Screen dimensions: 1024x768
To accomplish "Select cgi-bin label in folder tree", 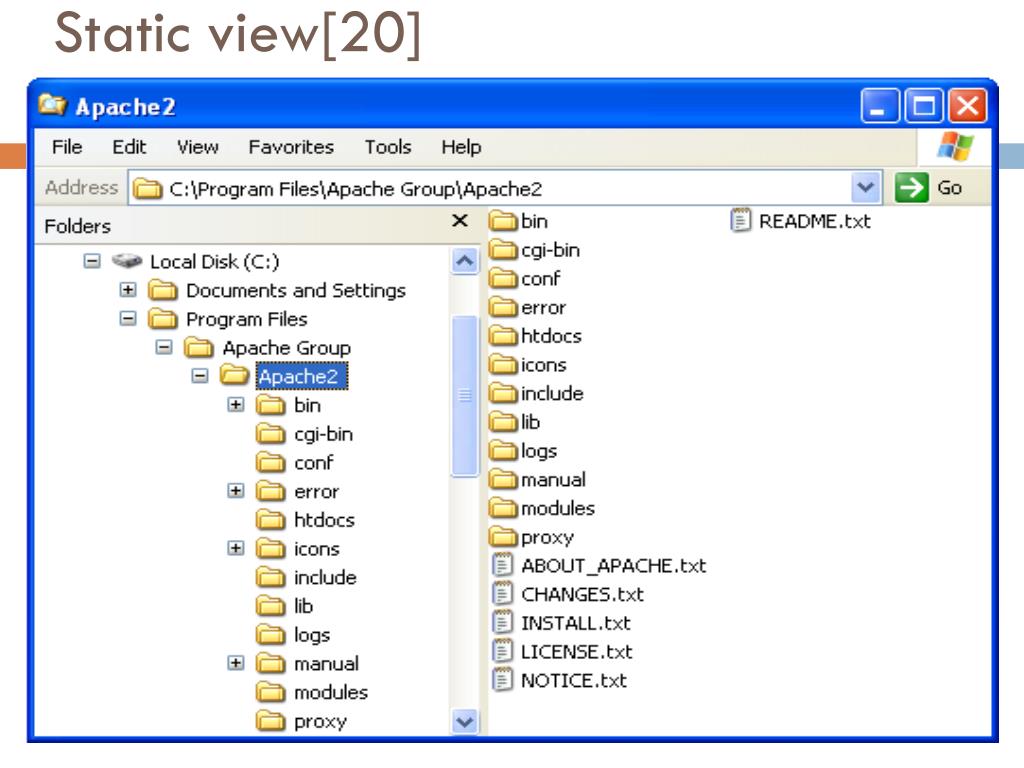I will point(323,434).
